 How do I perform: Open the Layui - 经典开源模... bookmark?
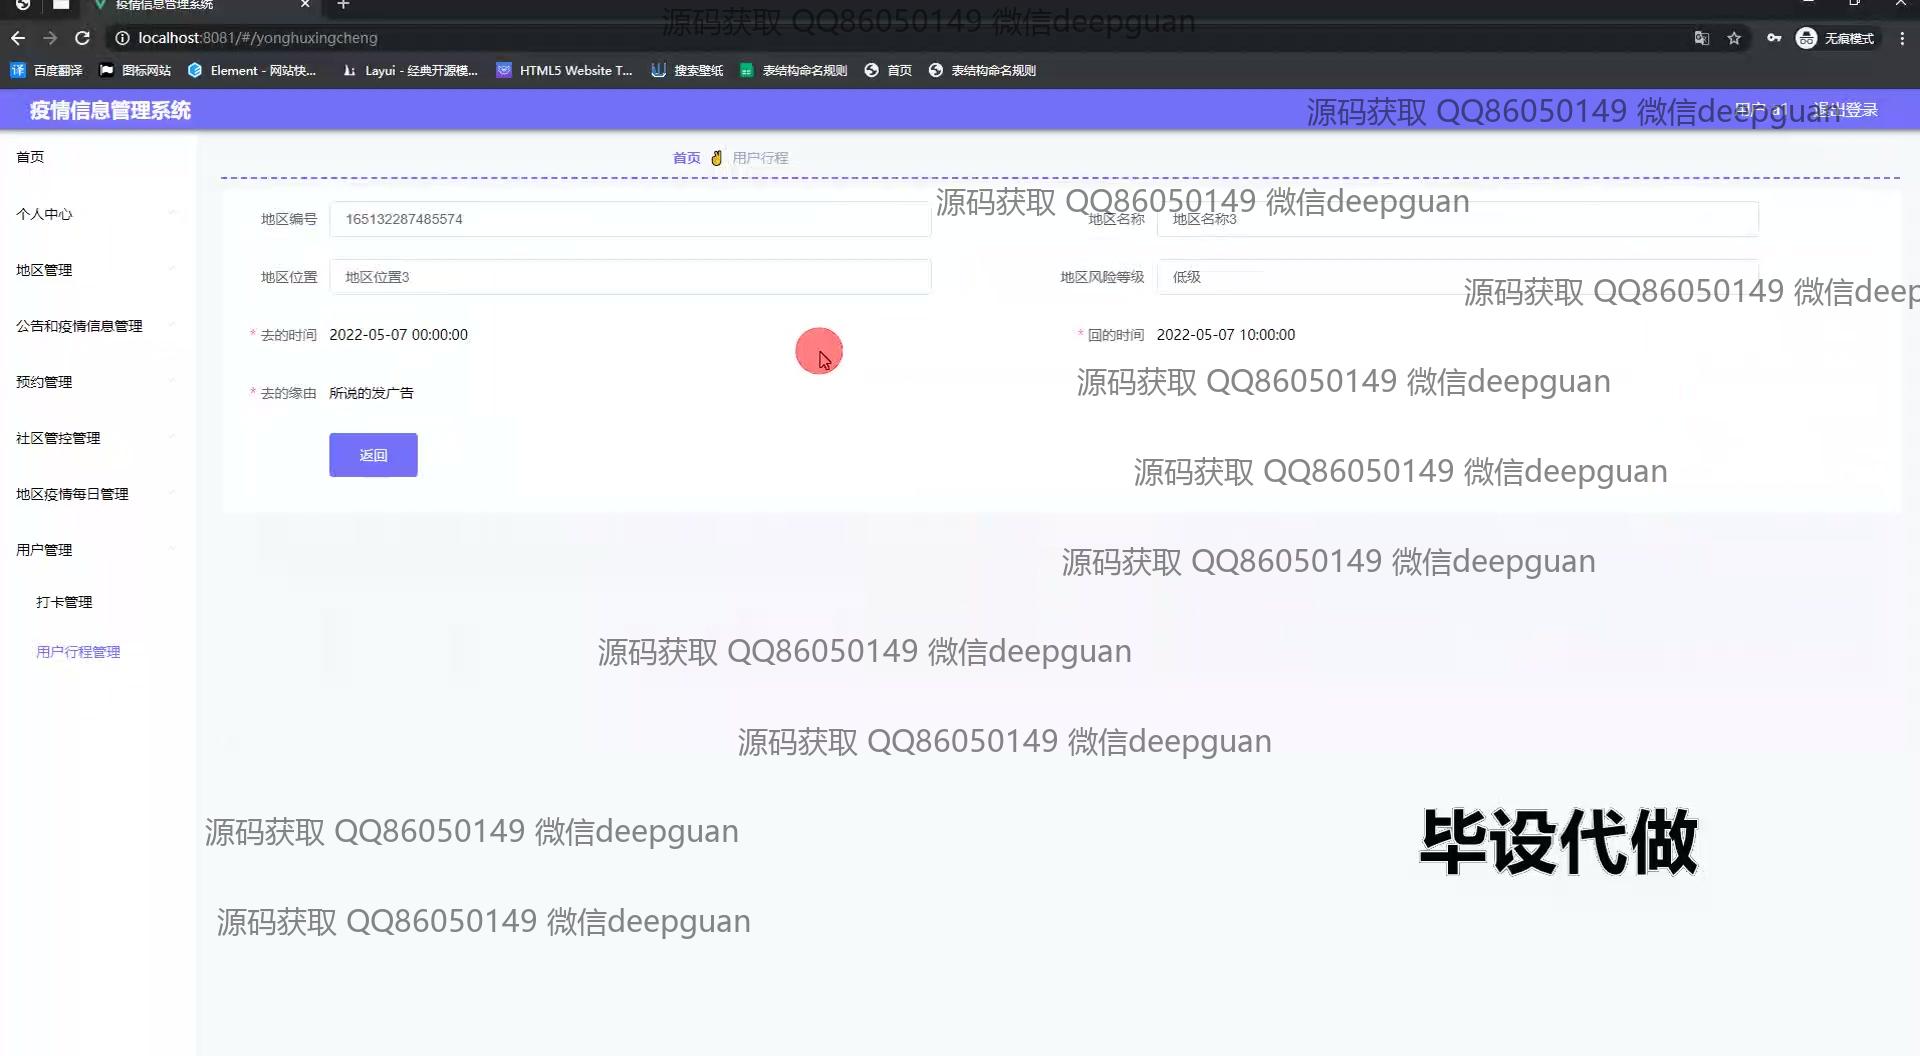[x=410, y=70]
